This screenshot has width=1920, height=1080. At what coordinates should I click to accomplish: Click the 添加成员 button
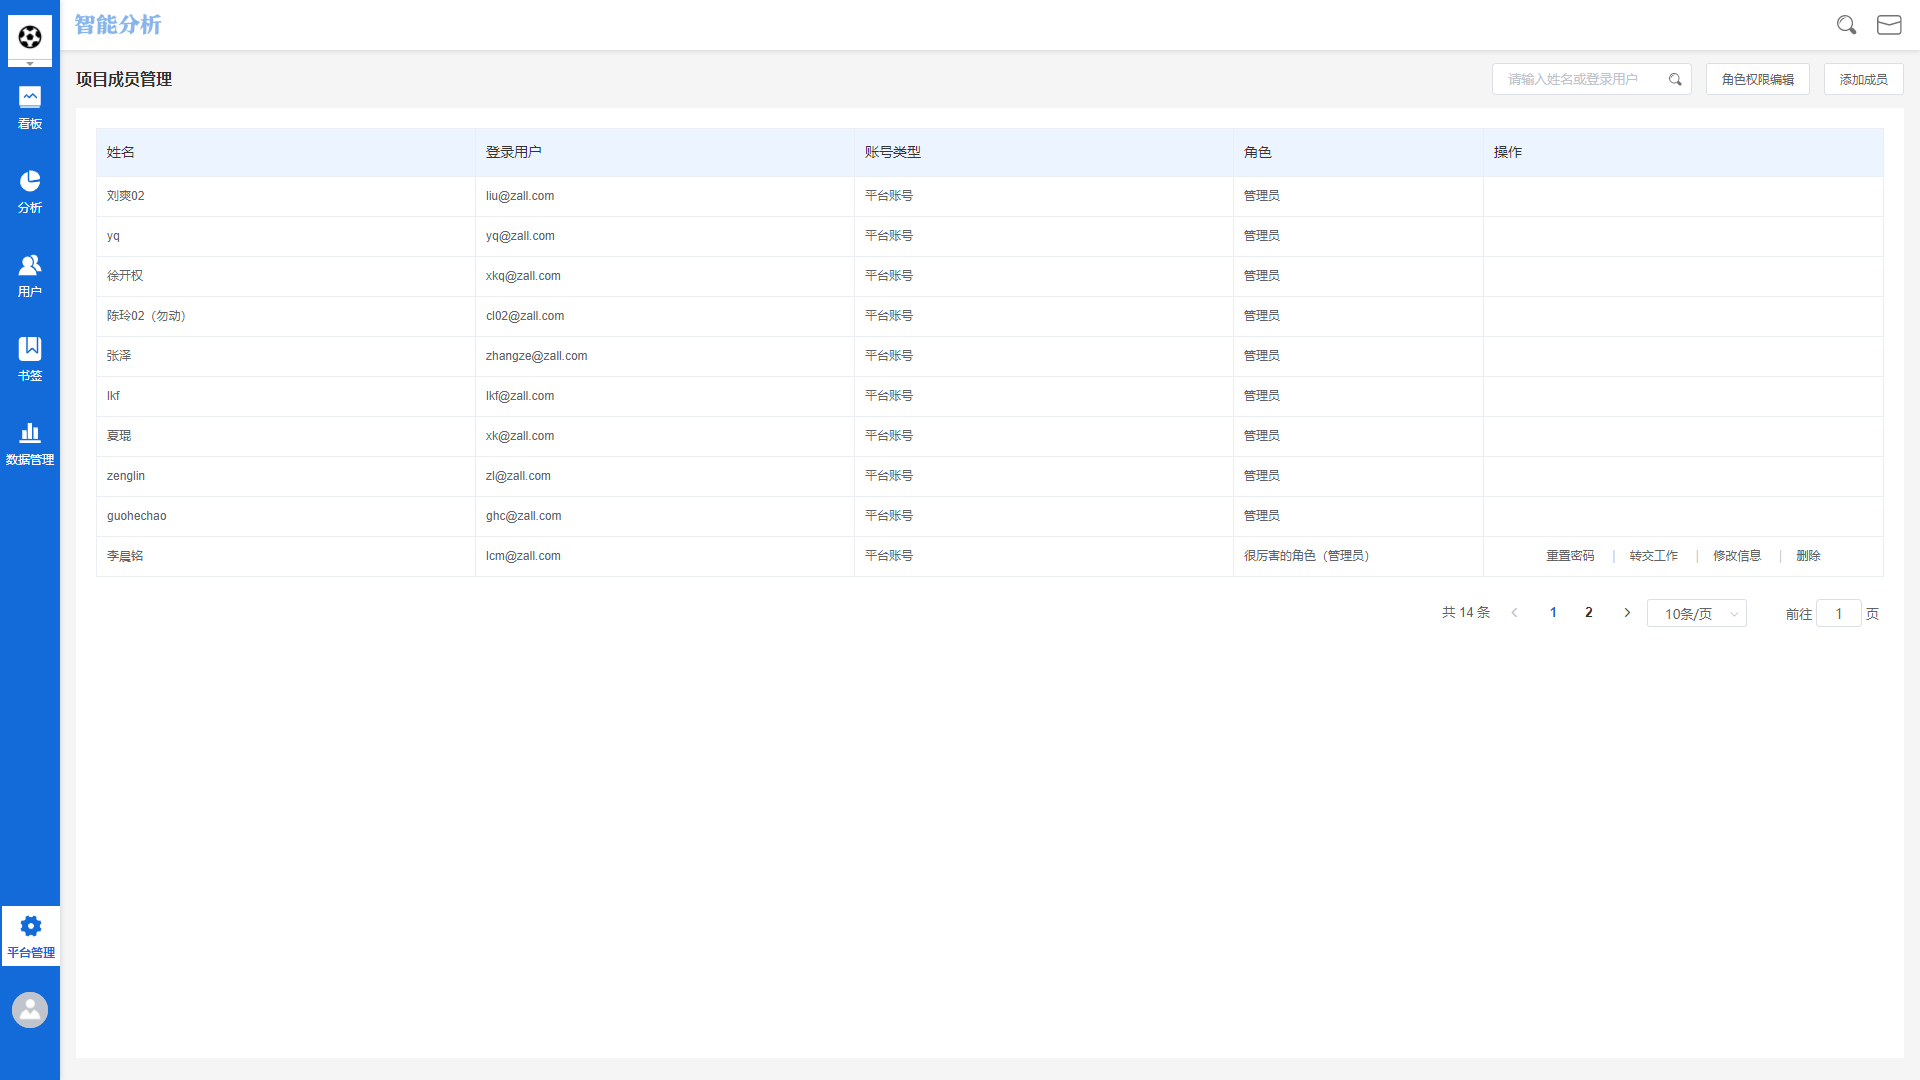(1863, 79)
